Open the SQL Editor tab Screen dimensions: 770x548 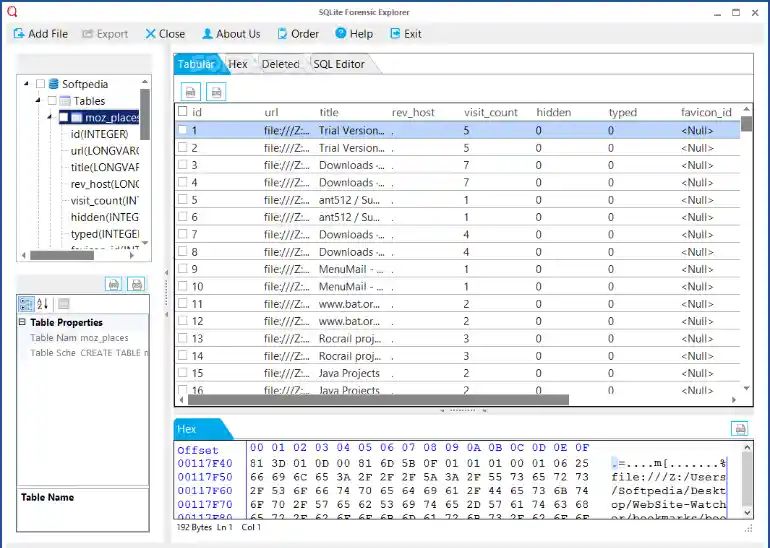click(x=339, y=64)
